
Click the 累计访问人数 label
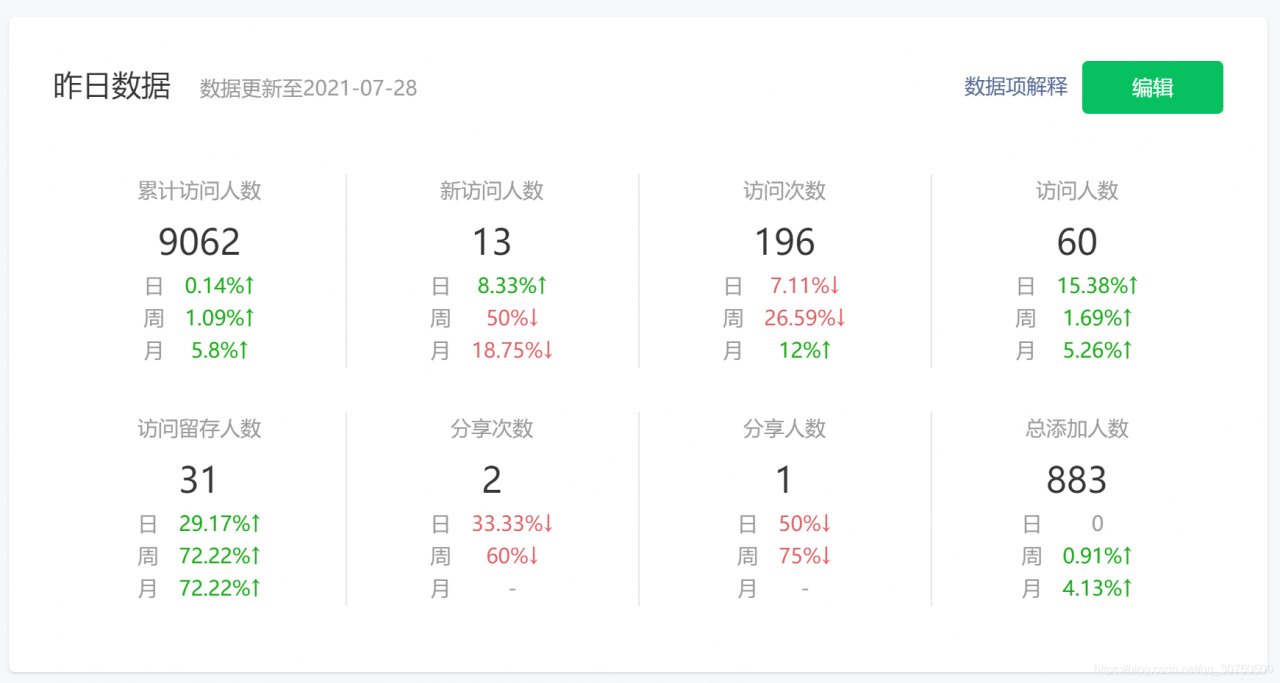click(x=199, y=191)
